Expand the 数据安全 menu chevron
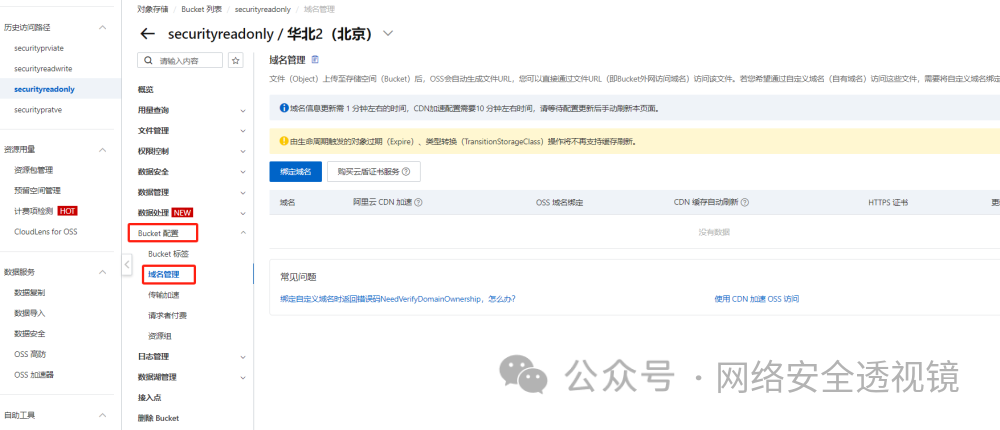 [243, 172]
